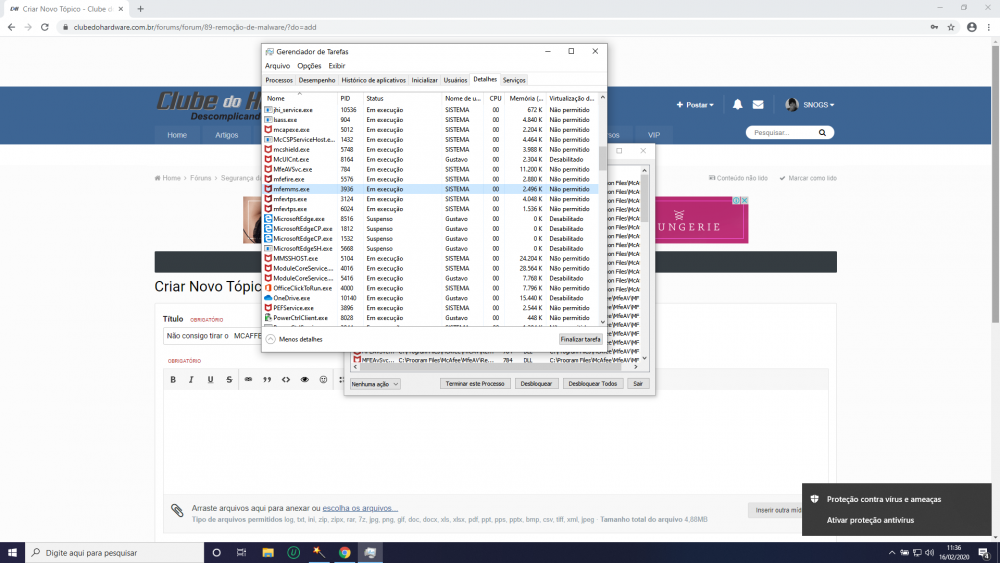Click the notifications bell icon
This screenshot has width=1000, height=563.
pos(738,104)
